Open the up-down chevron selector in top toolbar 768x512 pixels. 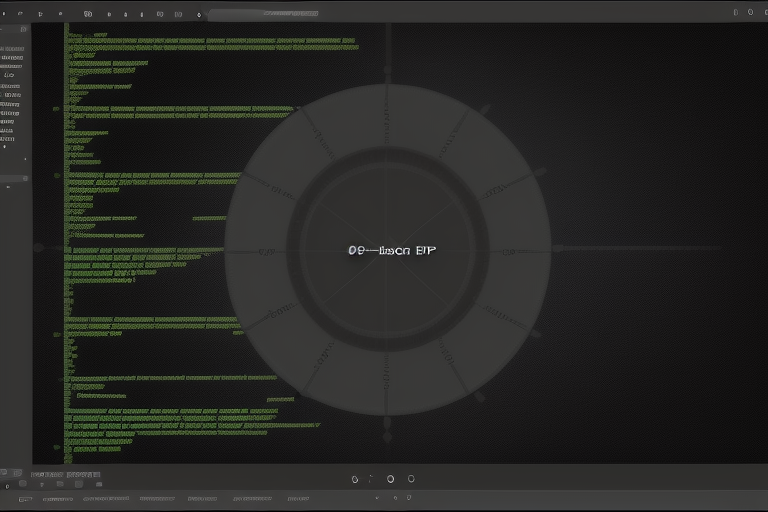click(198, 14)
